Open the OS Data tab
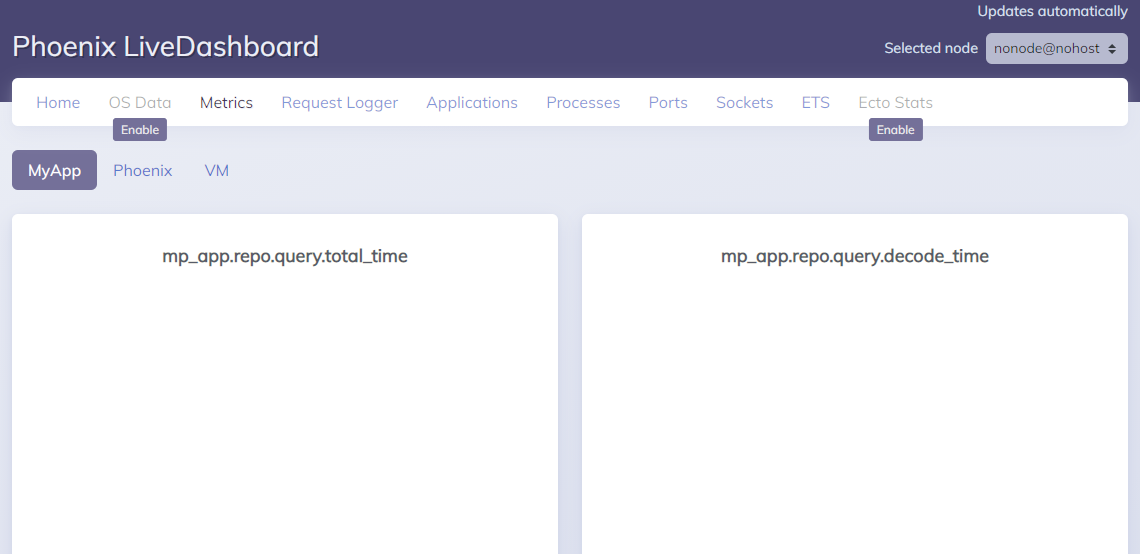The width and height of the screenshot is (1140, 554). tap(140, 103)
